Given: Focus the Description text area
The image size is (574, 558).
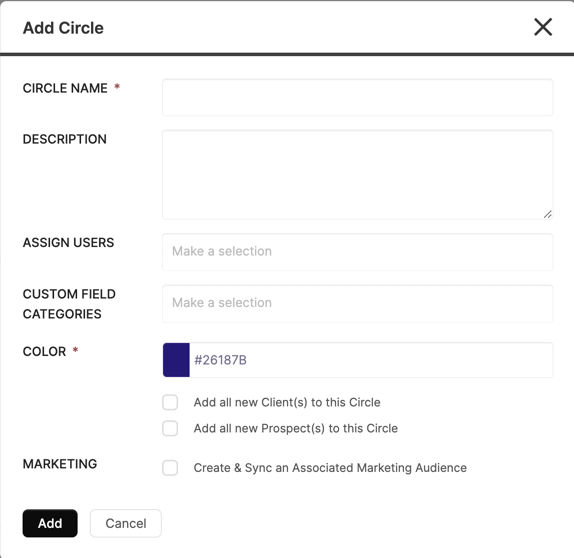Looking at the screenshot, I should pyautogui.click(x=358, y=175).
